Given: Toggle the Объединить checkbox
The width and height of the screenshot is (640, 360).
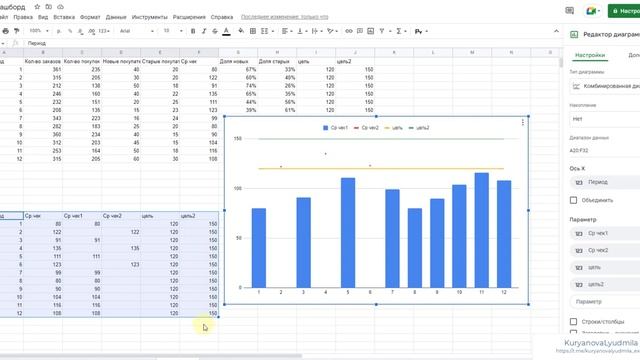Looking at the screenshot, I should [573, 200].
